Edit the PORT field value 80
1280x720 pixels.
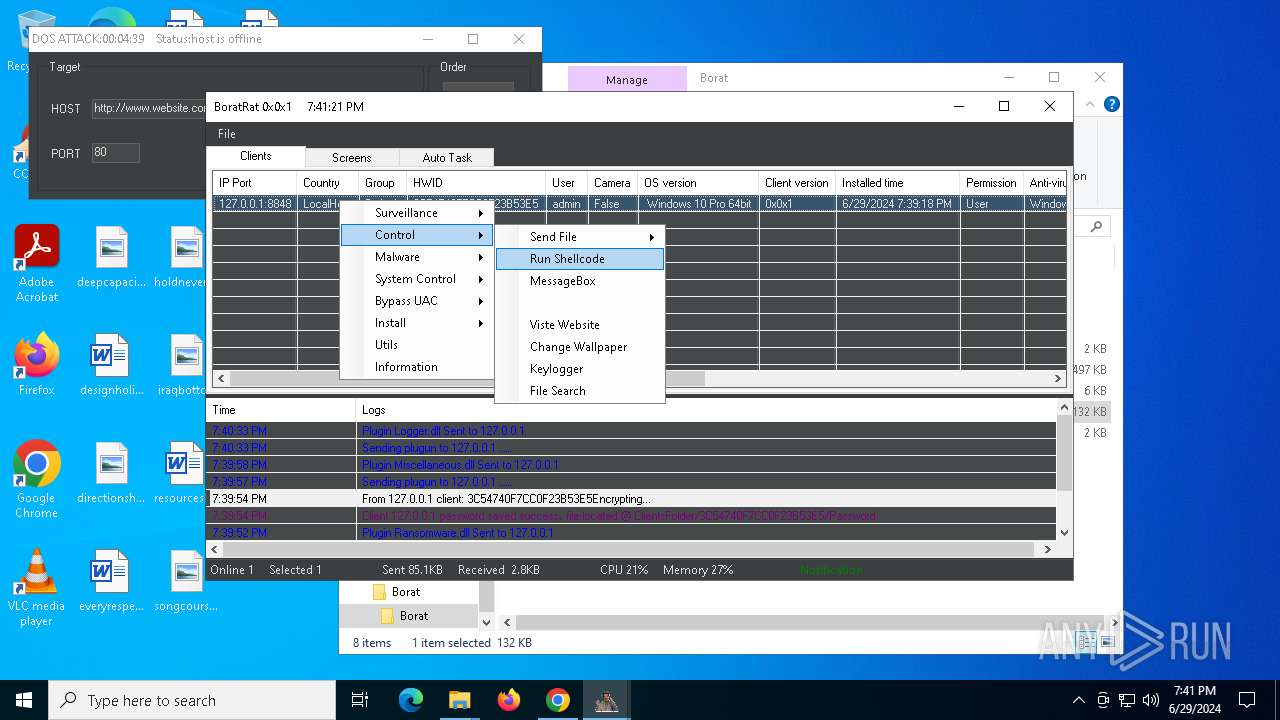click(115, 153)
